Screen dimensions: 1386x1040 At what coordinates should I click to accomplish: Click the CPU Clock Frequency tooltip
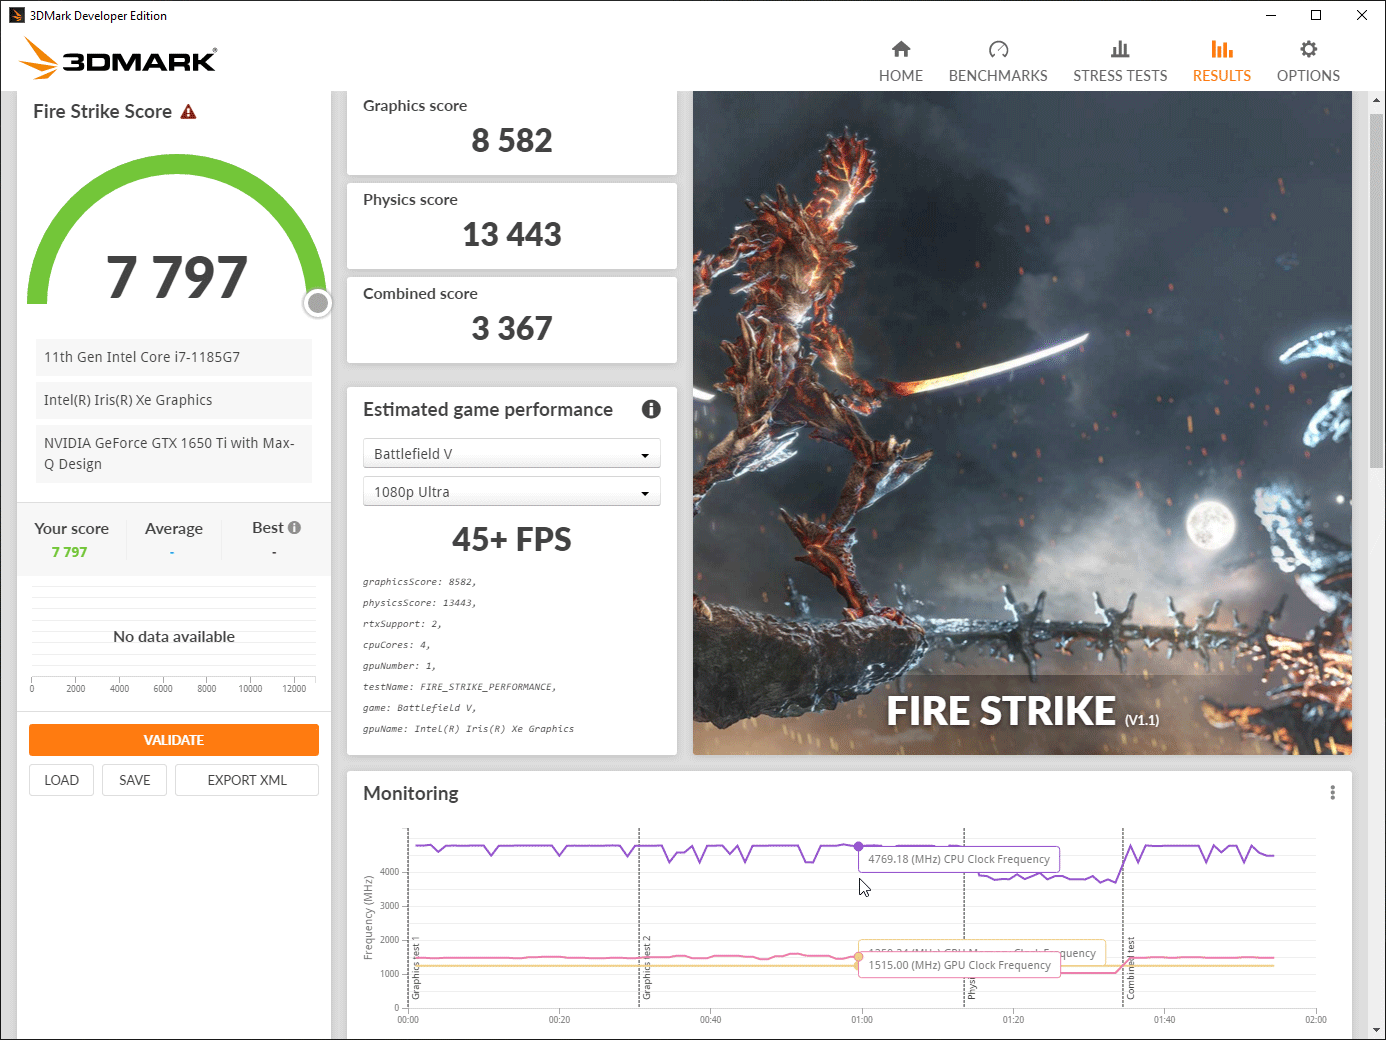click(x=959, y=859)
